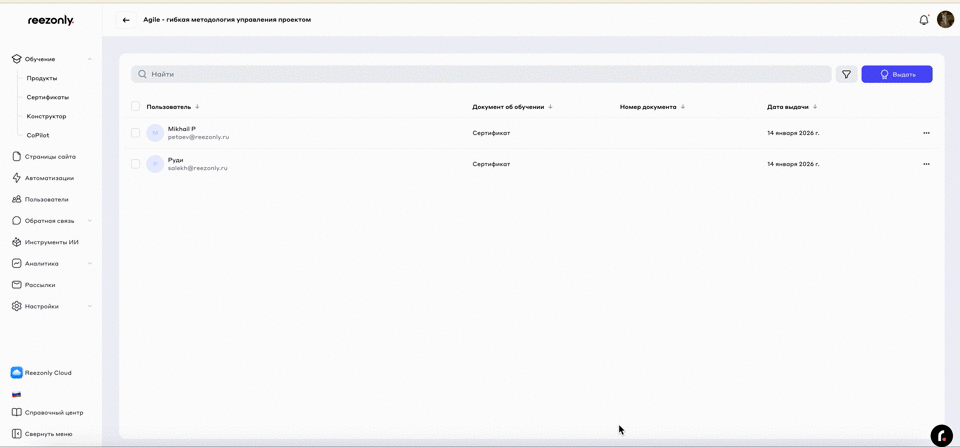Open the user profile avatar
960x447 pixels.
coord(945,20)
